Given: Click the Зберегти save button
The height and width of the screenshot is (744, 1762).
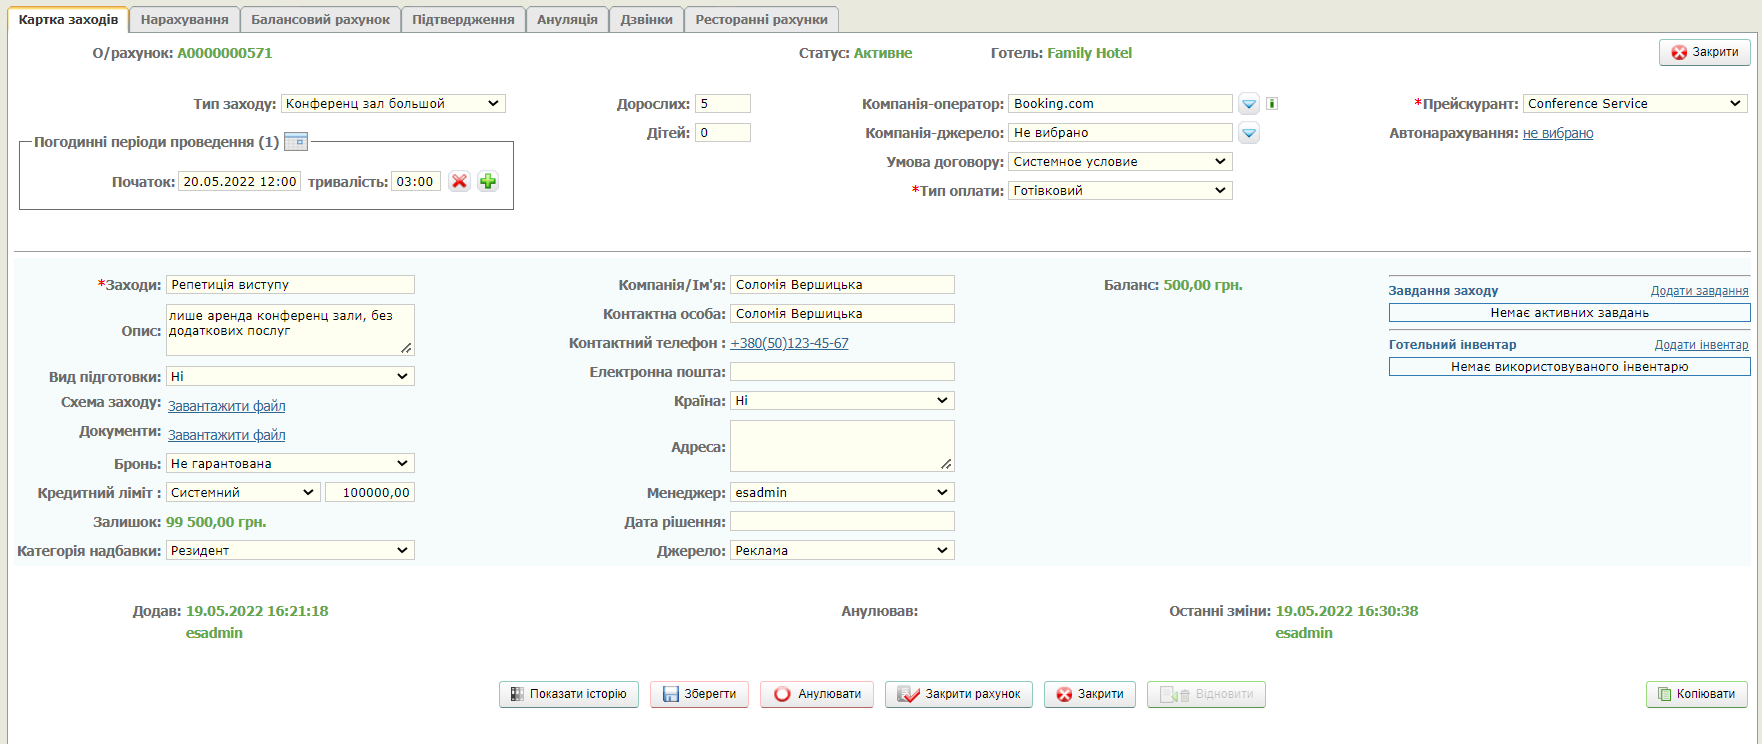Looking at the screenshot, I should point(699,694).
